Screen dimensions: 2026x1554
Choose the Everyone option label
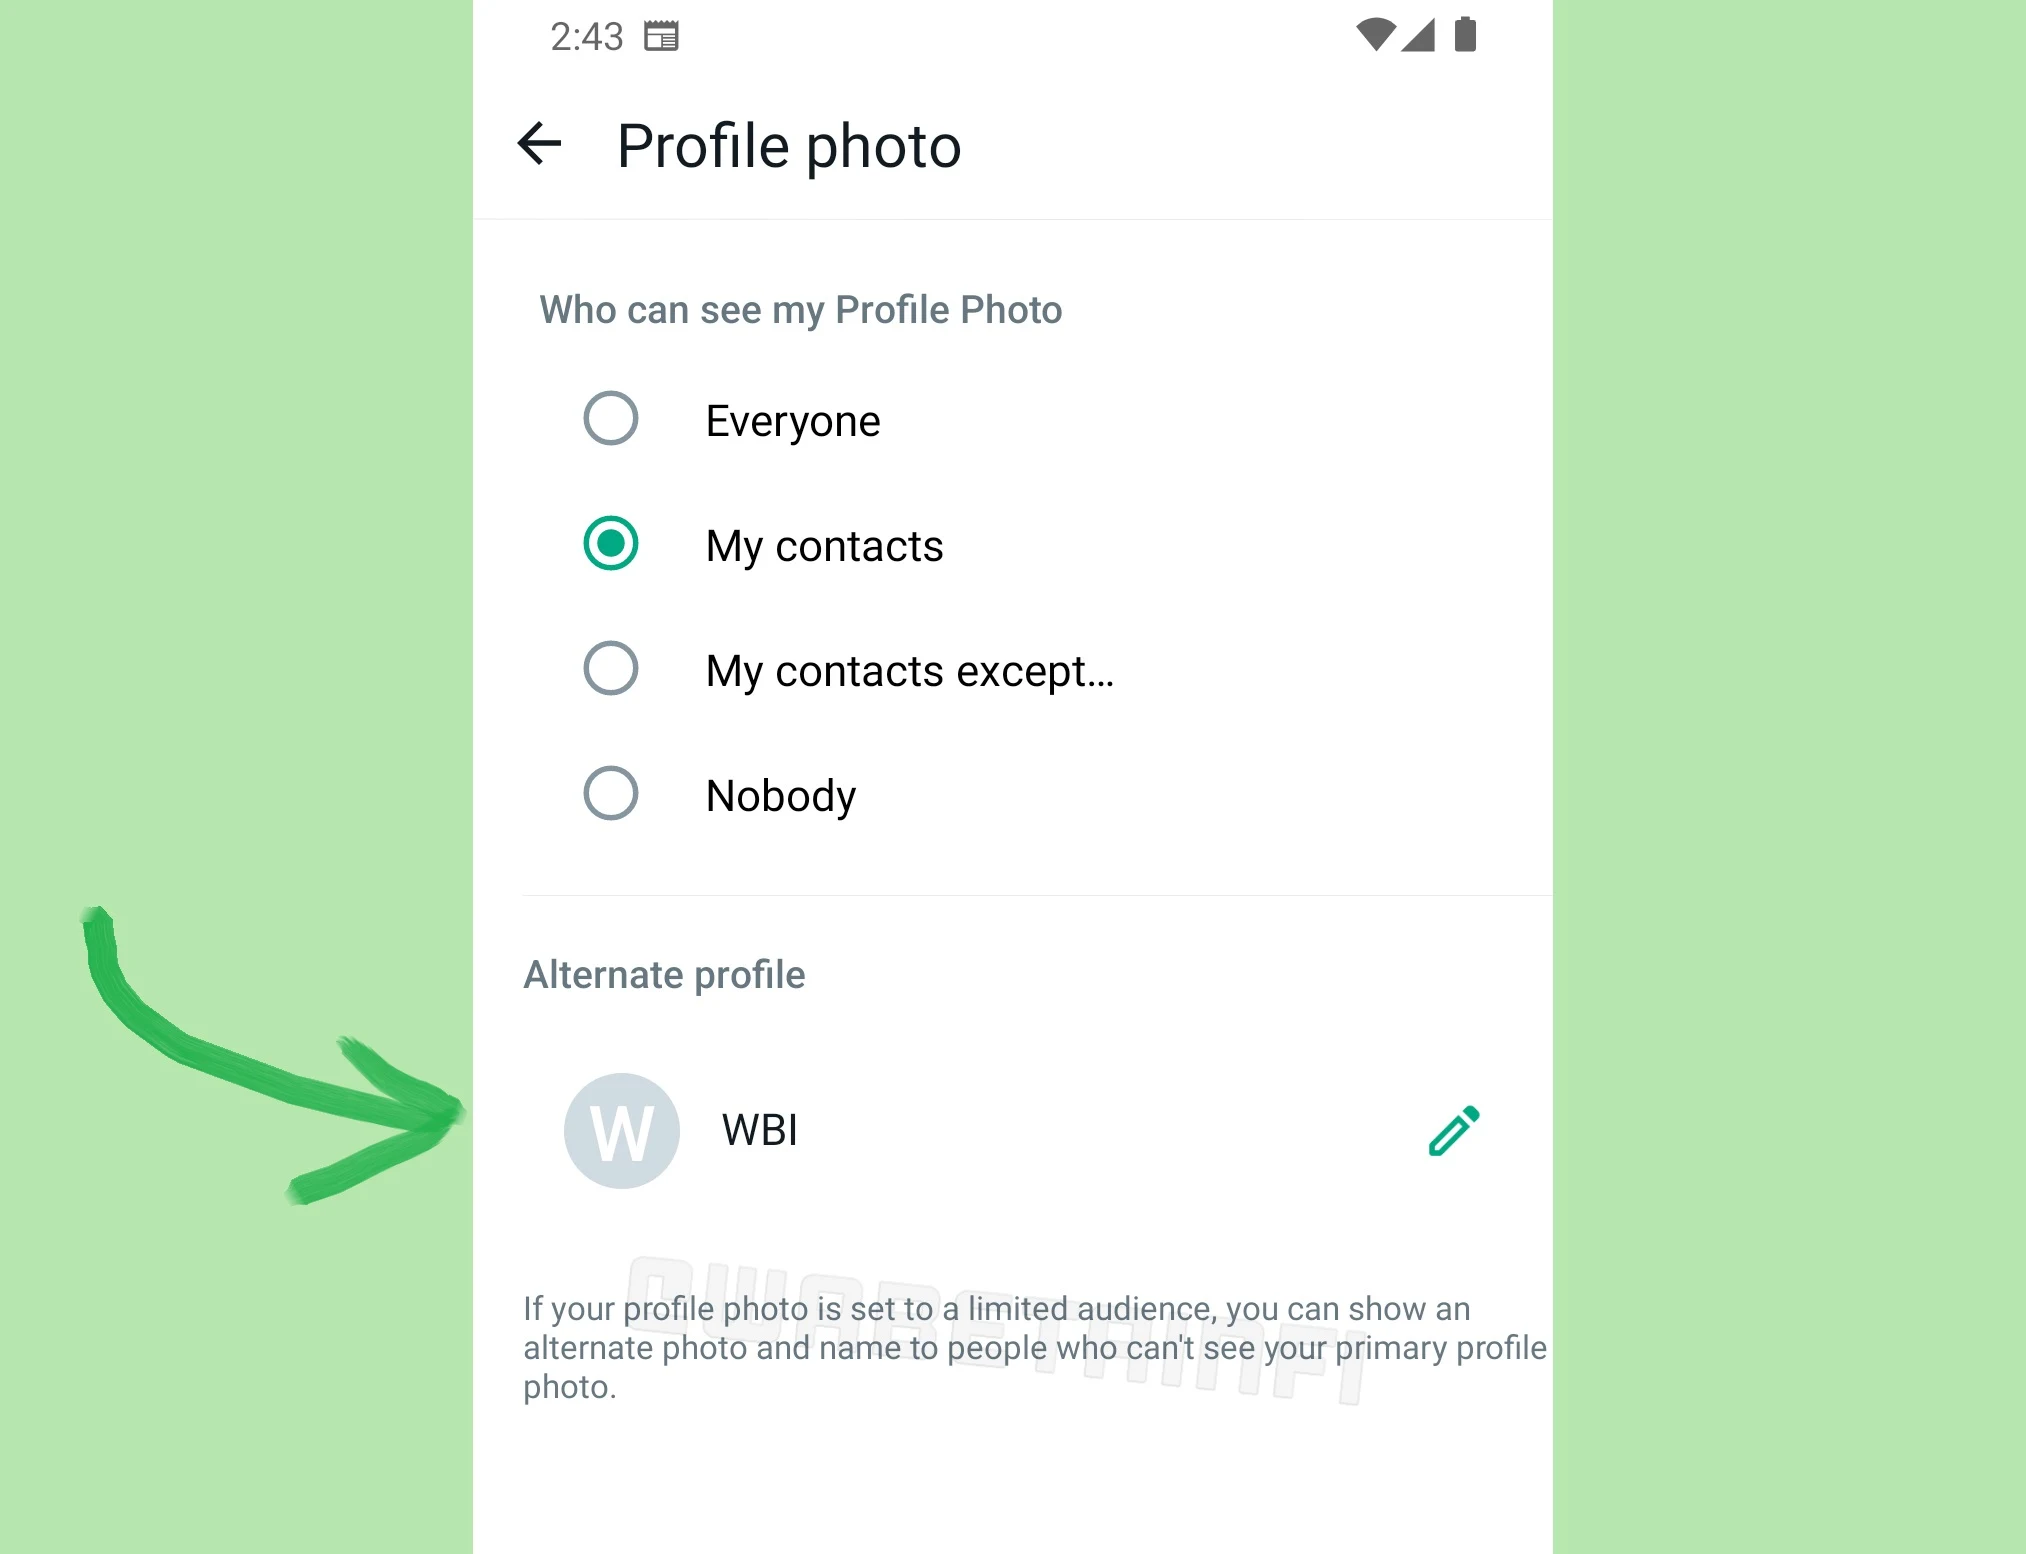pos(793,421)
